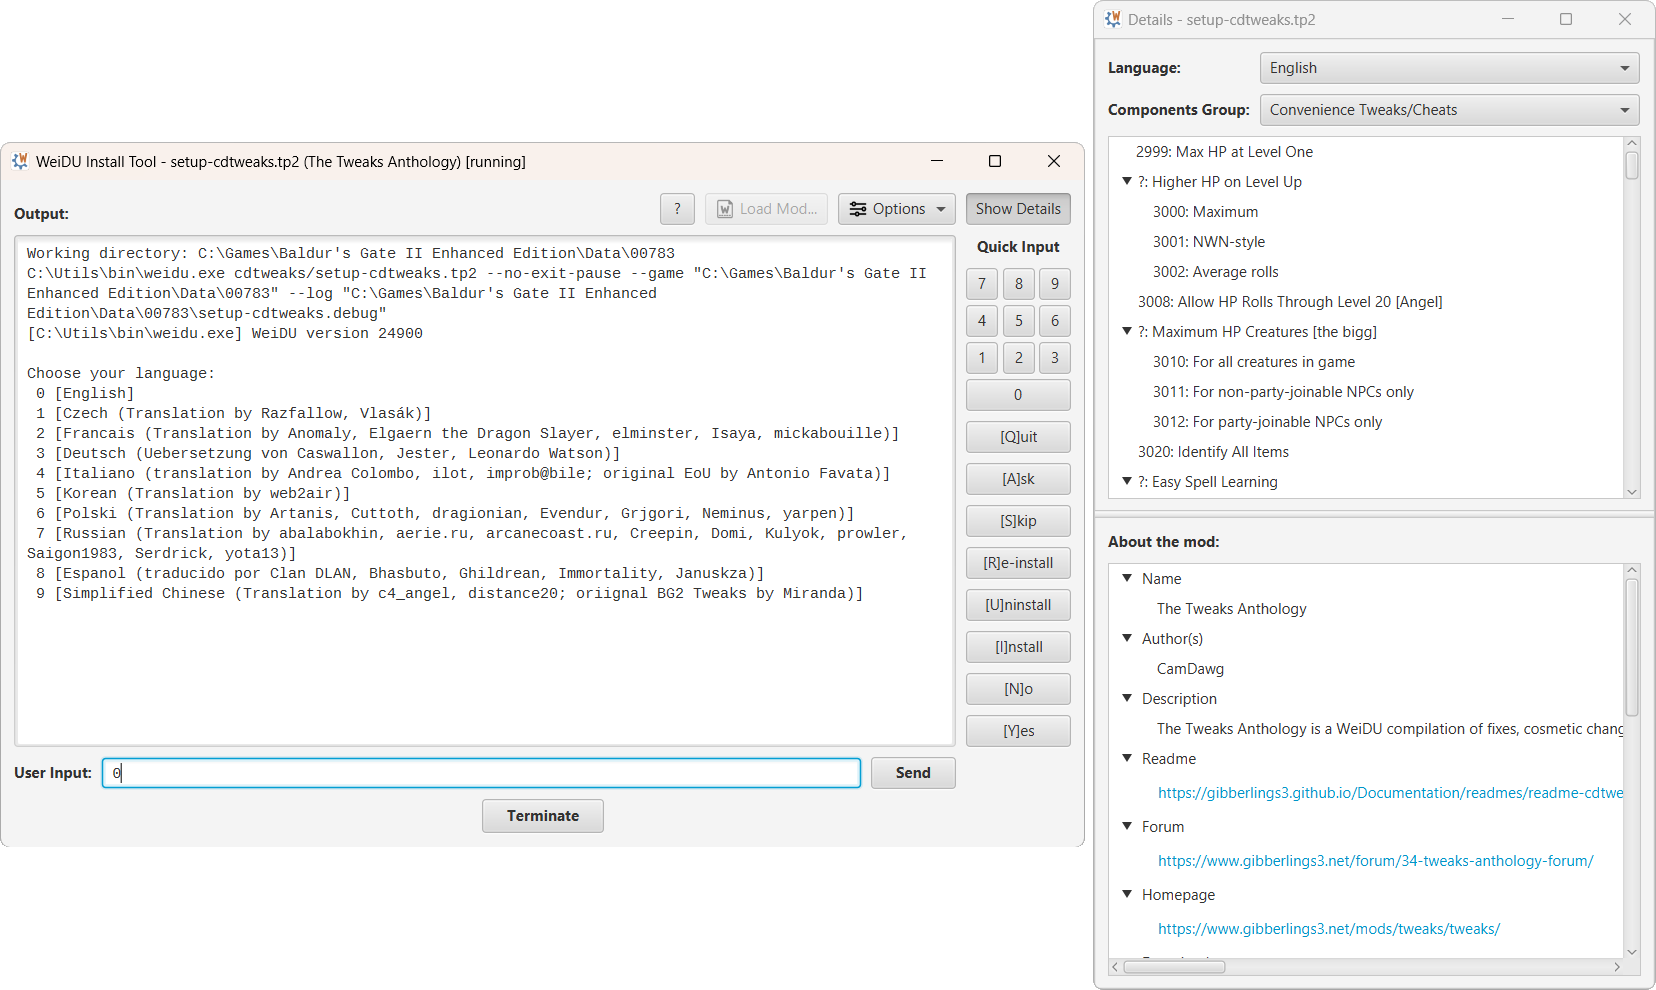Click the About the mod horizontal scrollbar

[1174, 967]
